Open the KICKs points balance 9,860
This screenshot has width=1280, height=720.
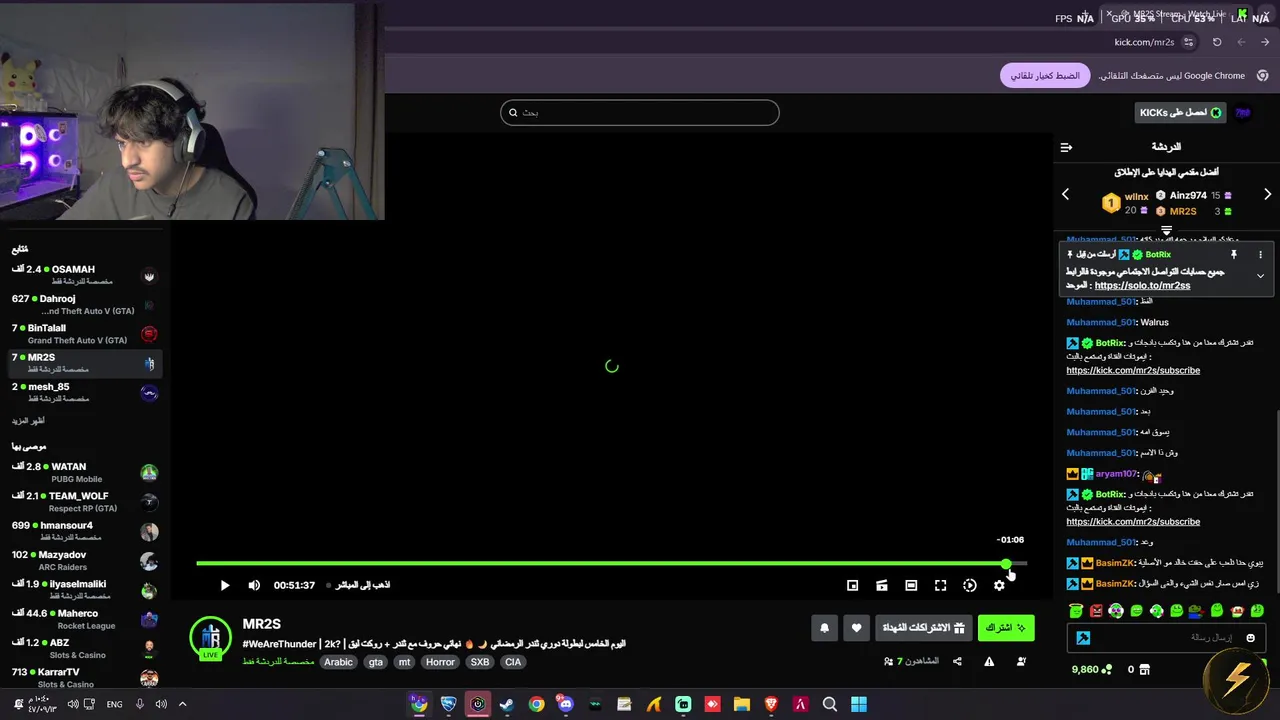(1091, 669)
